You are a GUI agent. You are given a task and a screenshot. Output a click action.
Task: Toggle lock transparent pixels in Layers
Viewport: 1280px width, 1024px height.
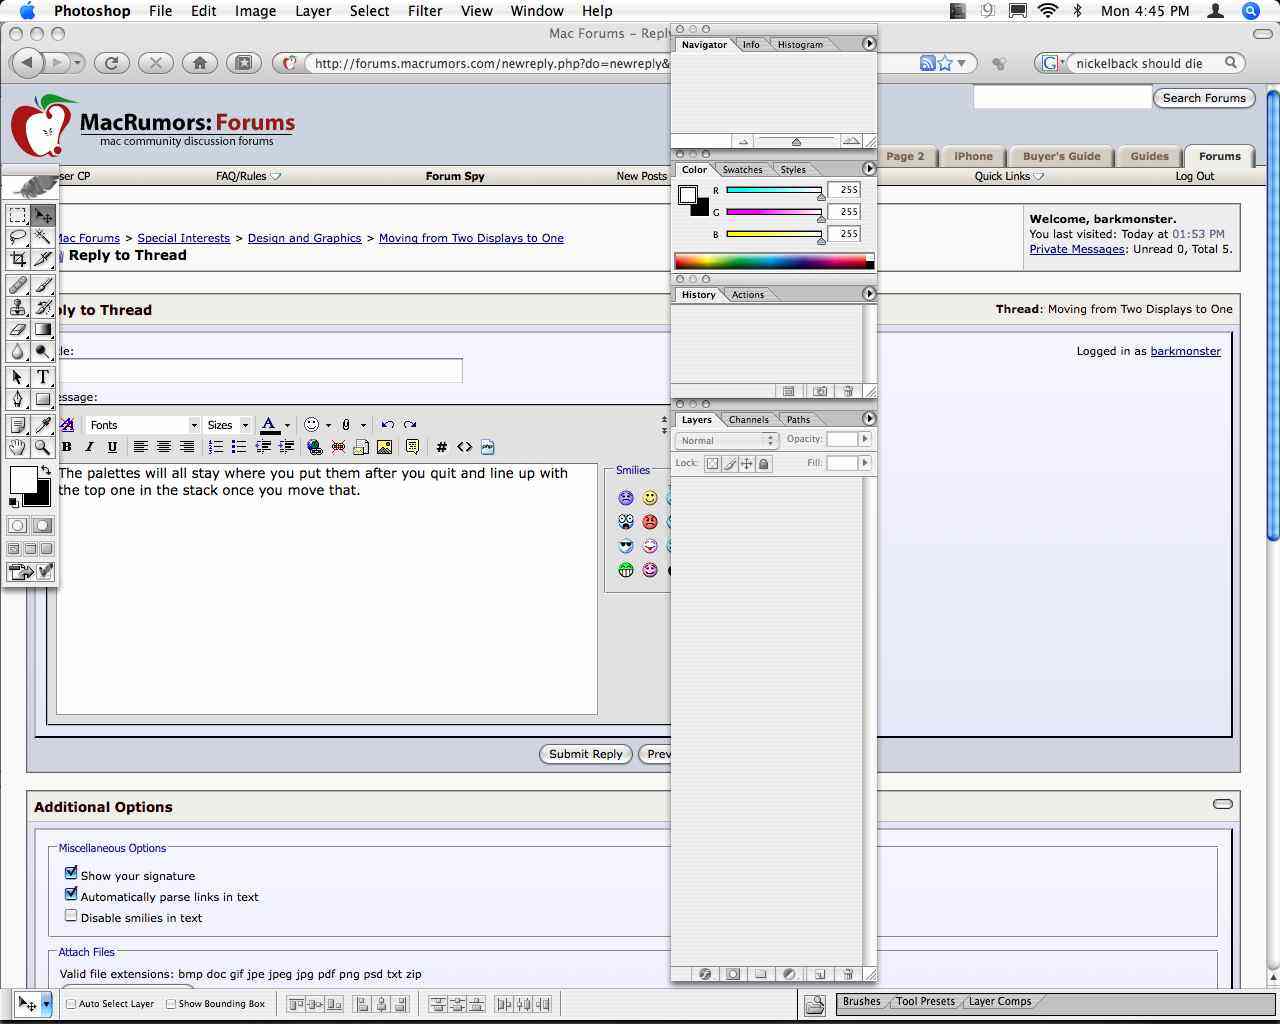(712, 464)
